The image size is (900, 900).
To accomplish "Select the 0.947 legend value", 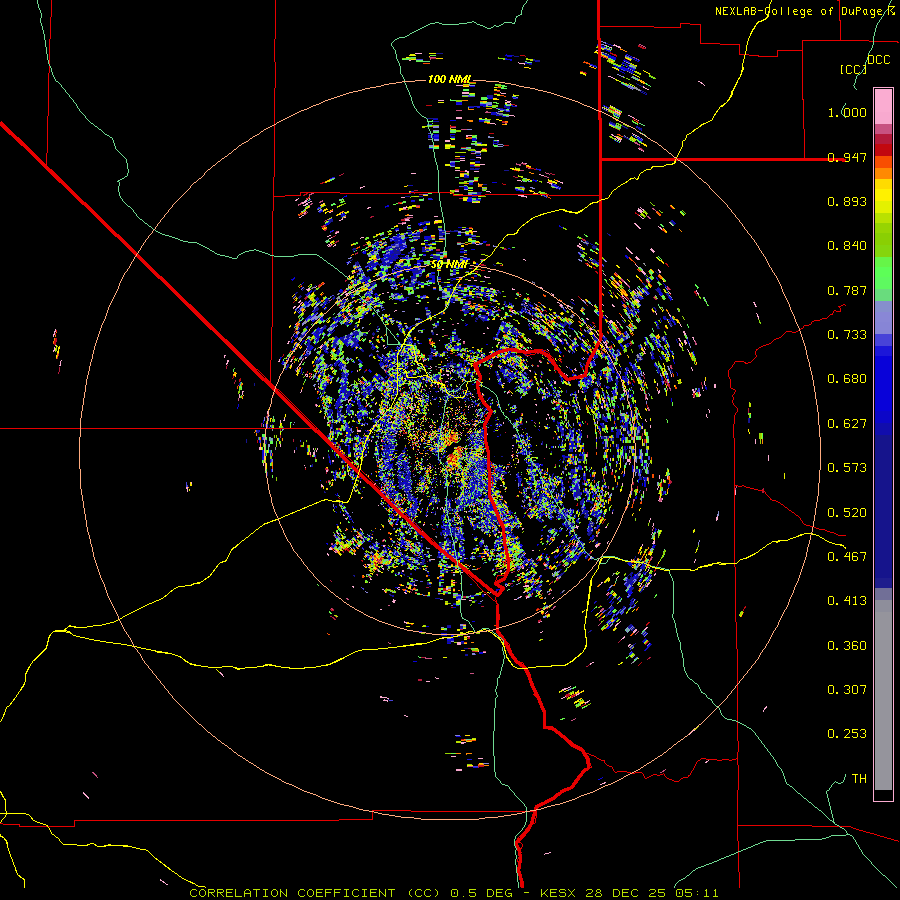I will coord(847,157).
